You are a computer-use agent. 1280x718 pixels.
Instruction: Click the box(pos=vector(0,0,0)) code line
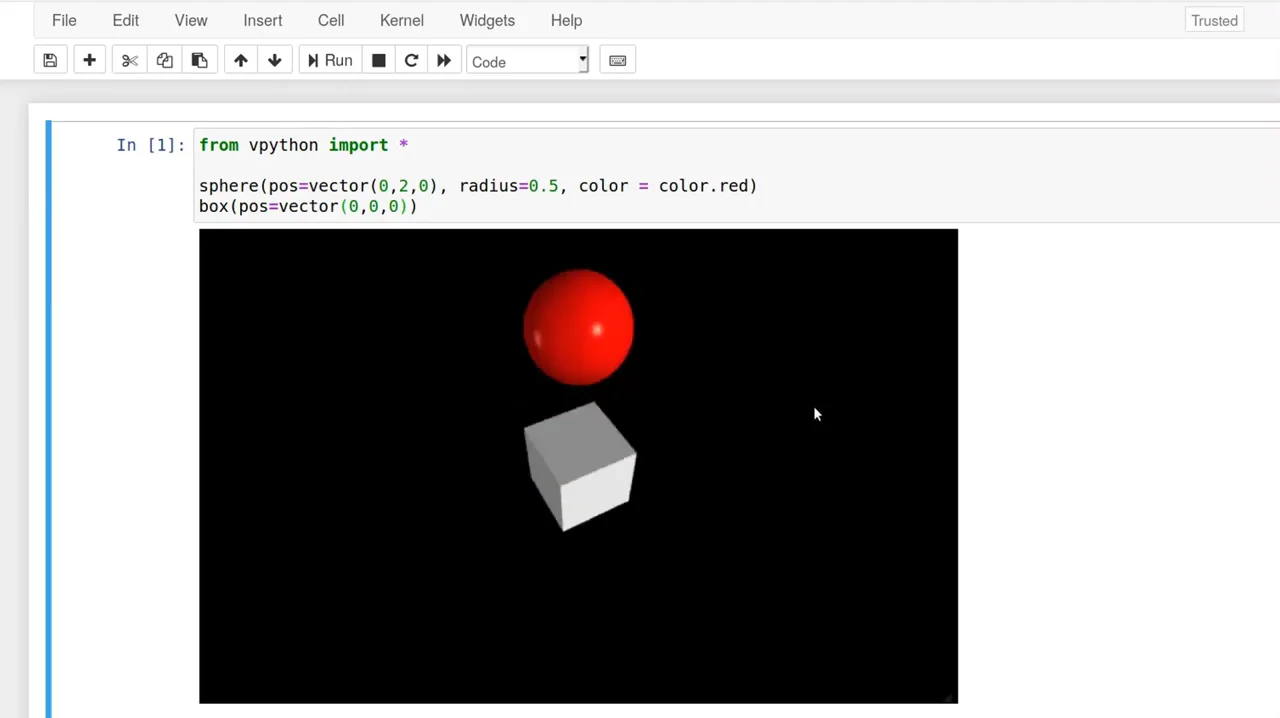308,206
